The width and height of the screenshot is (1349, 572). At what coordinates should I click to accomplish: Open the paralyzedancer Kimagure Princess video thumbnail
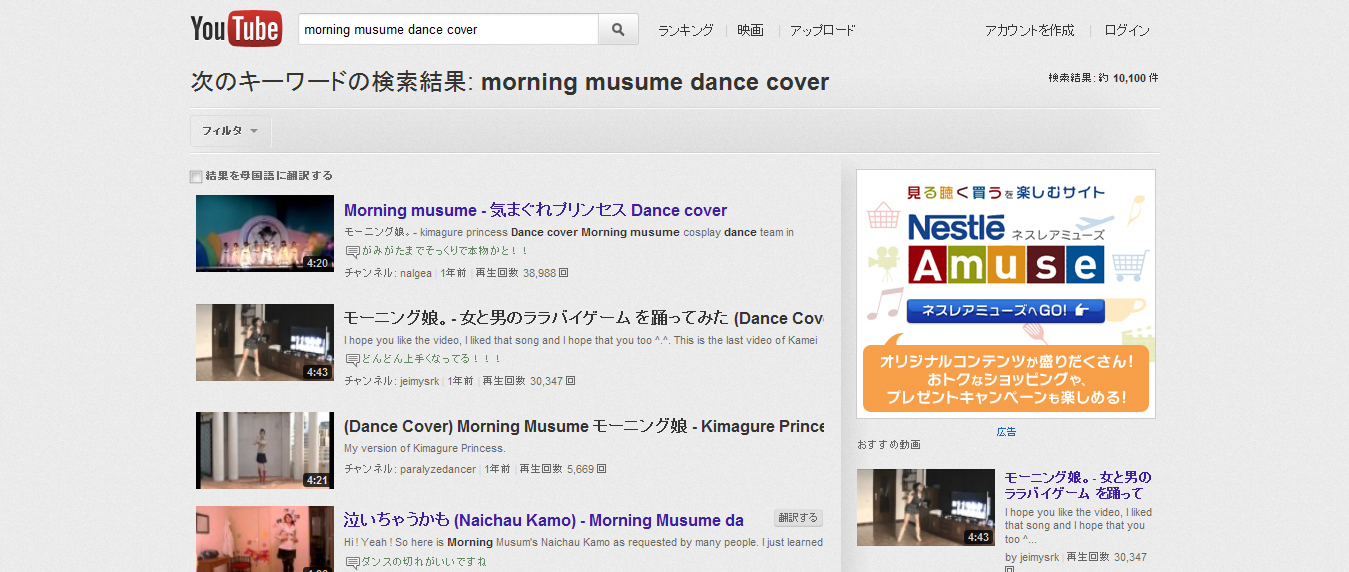click(x=264, y=450)
